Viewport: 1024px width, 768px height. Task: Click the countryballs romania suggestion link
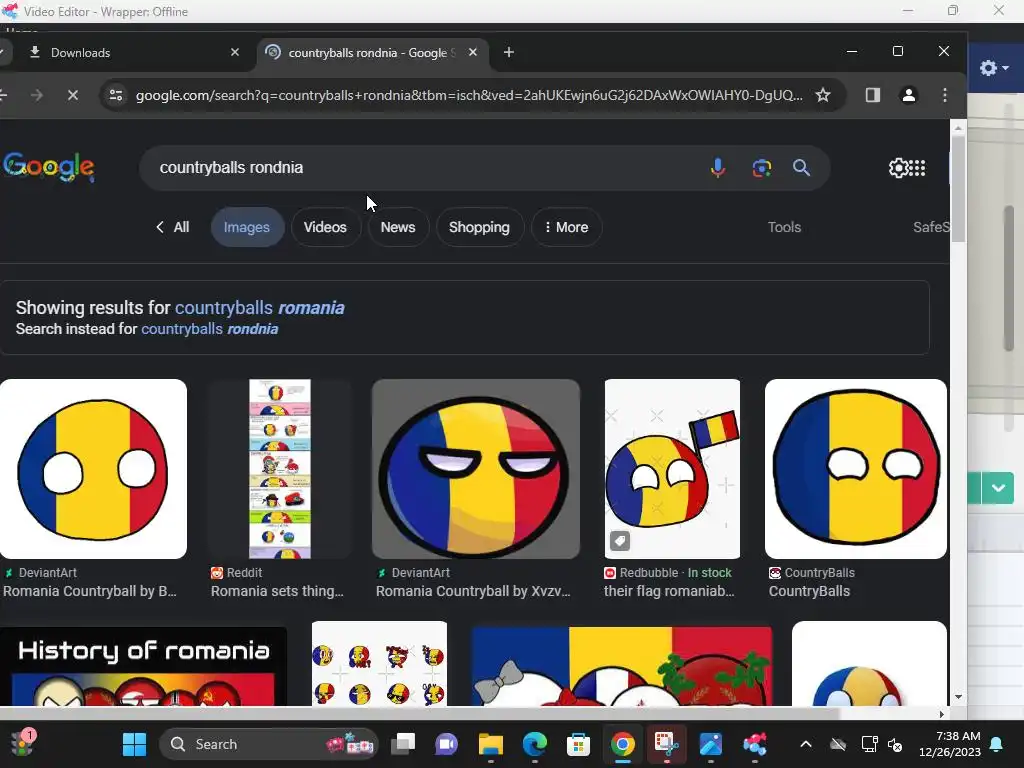(259, 308)
